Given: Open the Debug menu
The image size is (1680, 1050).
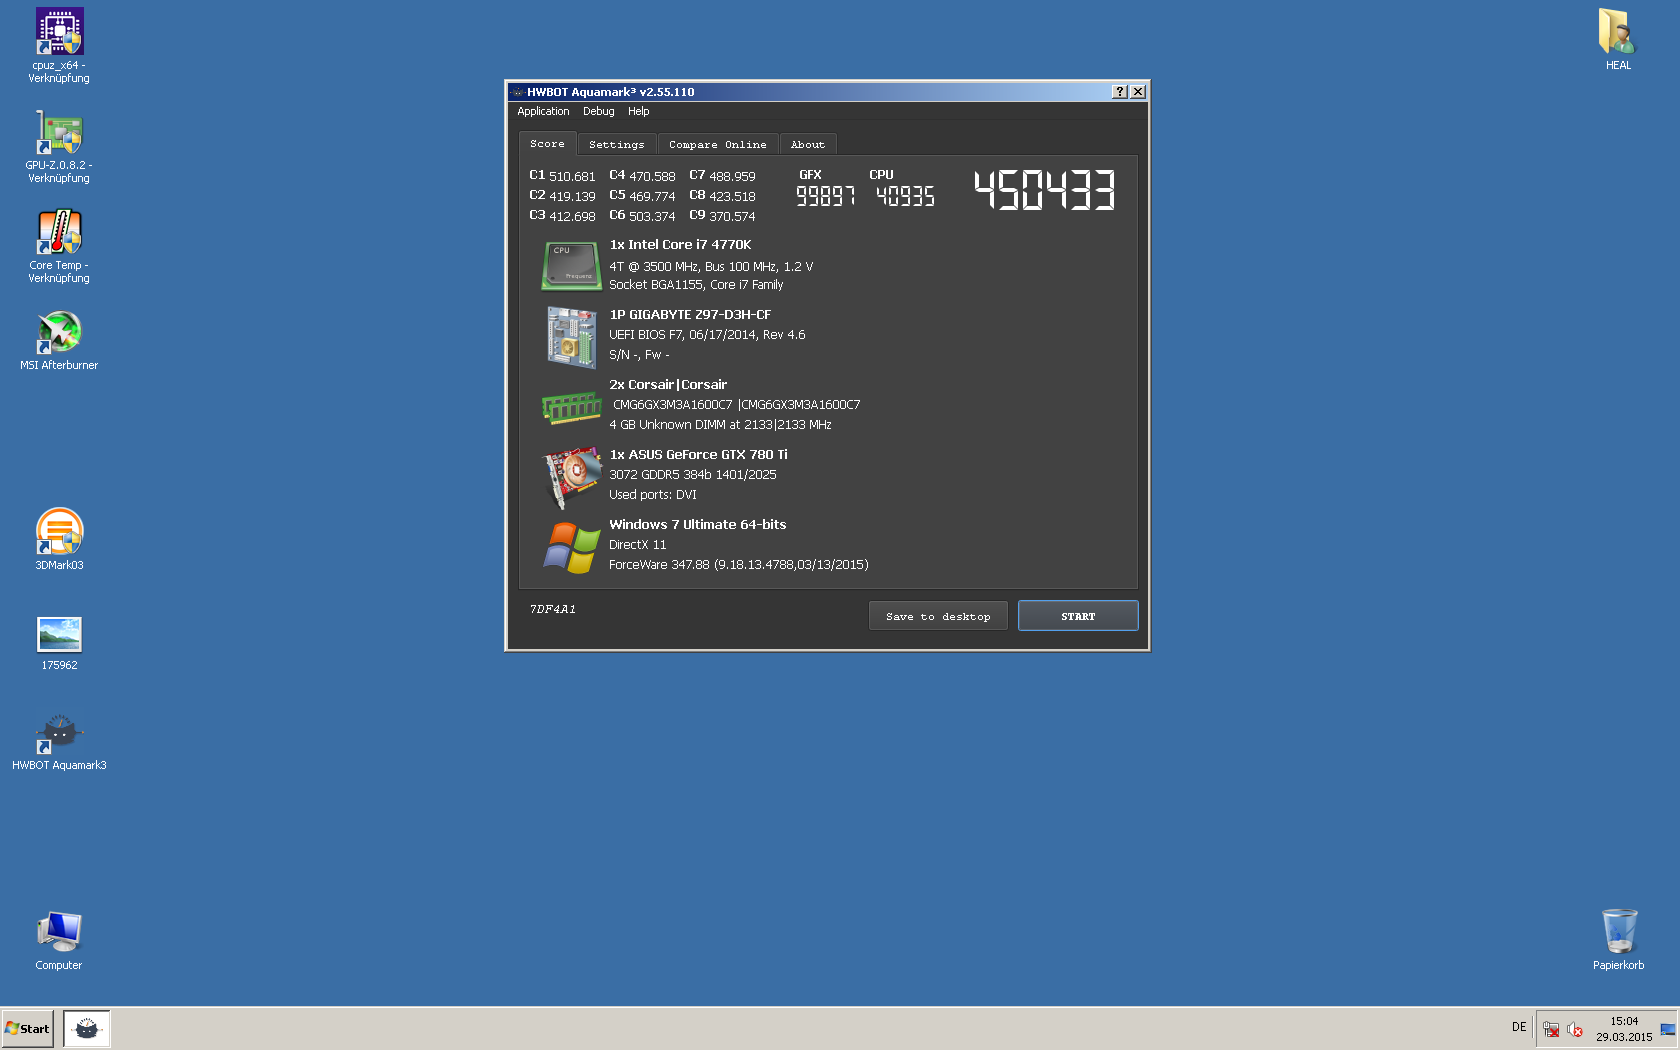Looking at the screenshot, I should (x=599, y=112).
